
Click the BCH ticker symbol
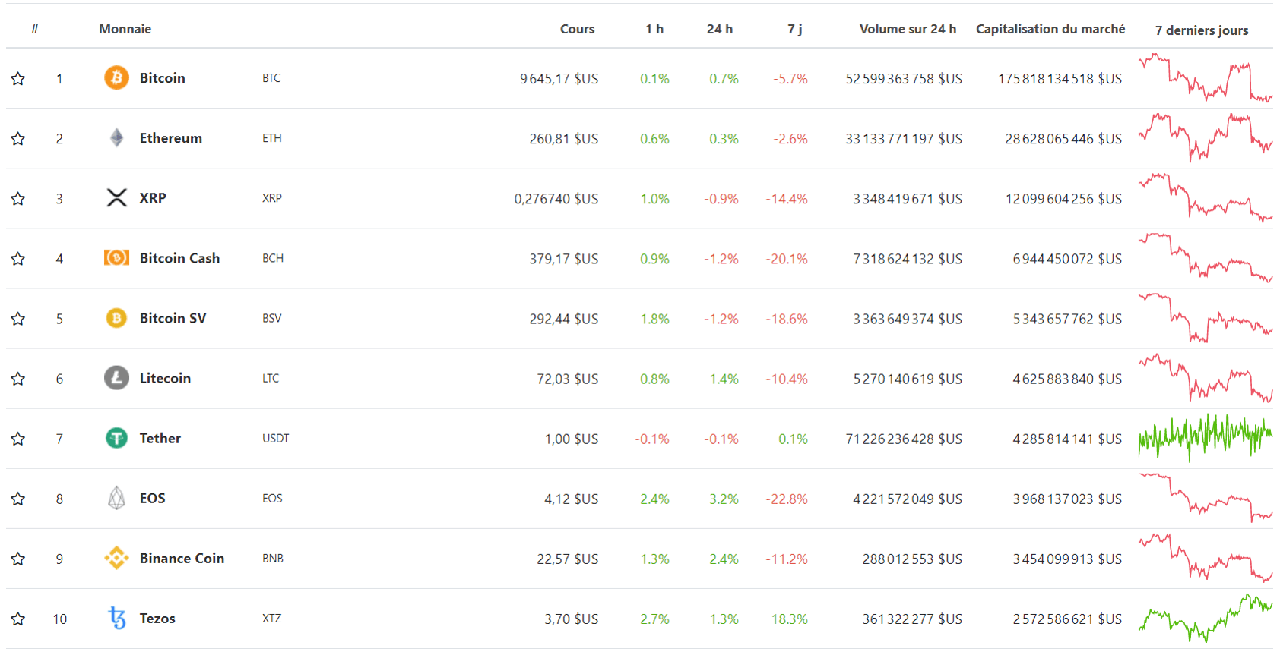click(x=273, y=258)
